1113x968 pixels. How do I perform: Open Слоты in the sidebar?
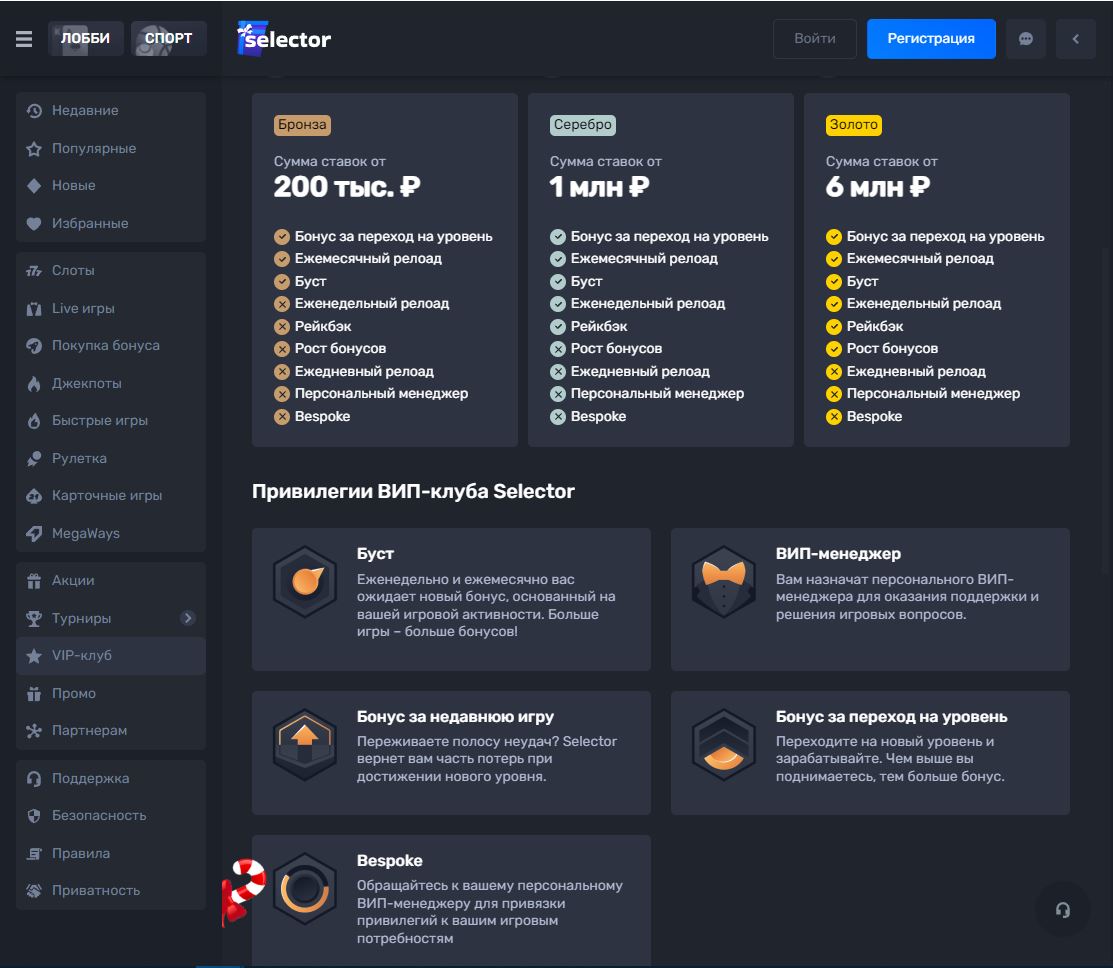coord(73,271)
